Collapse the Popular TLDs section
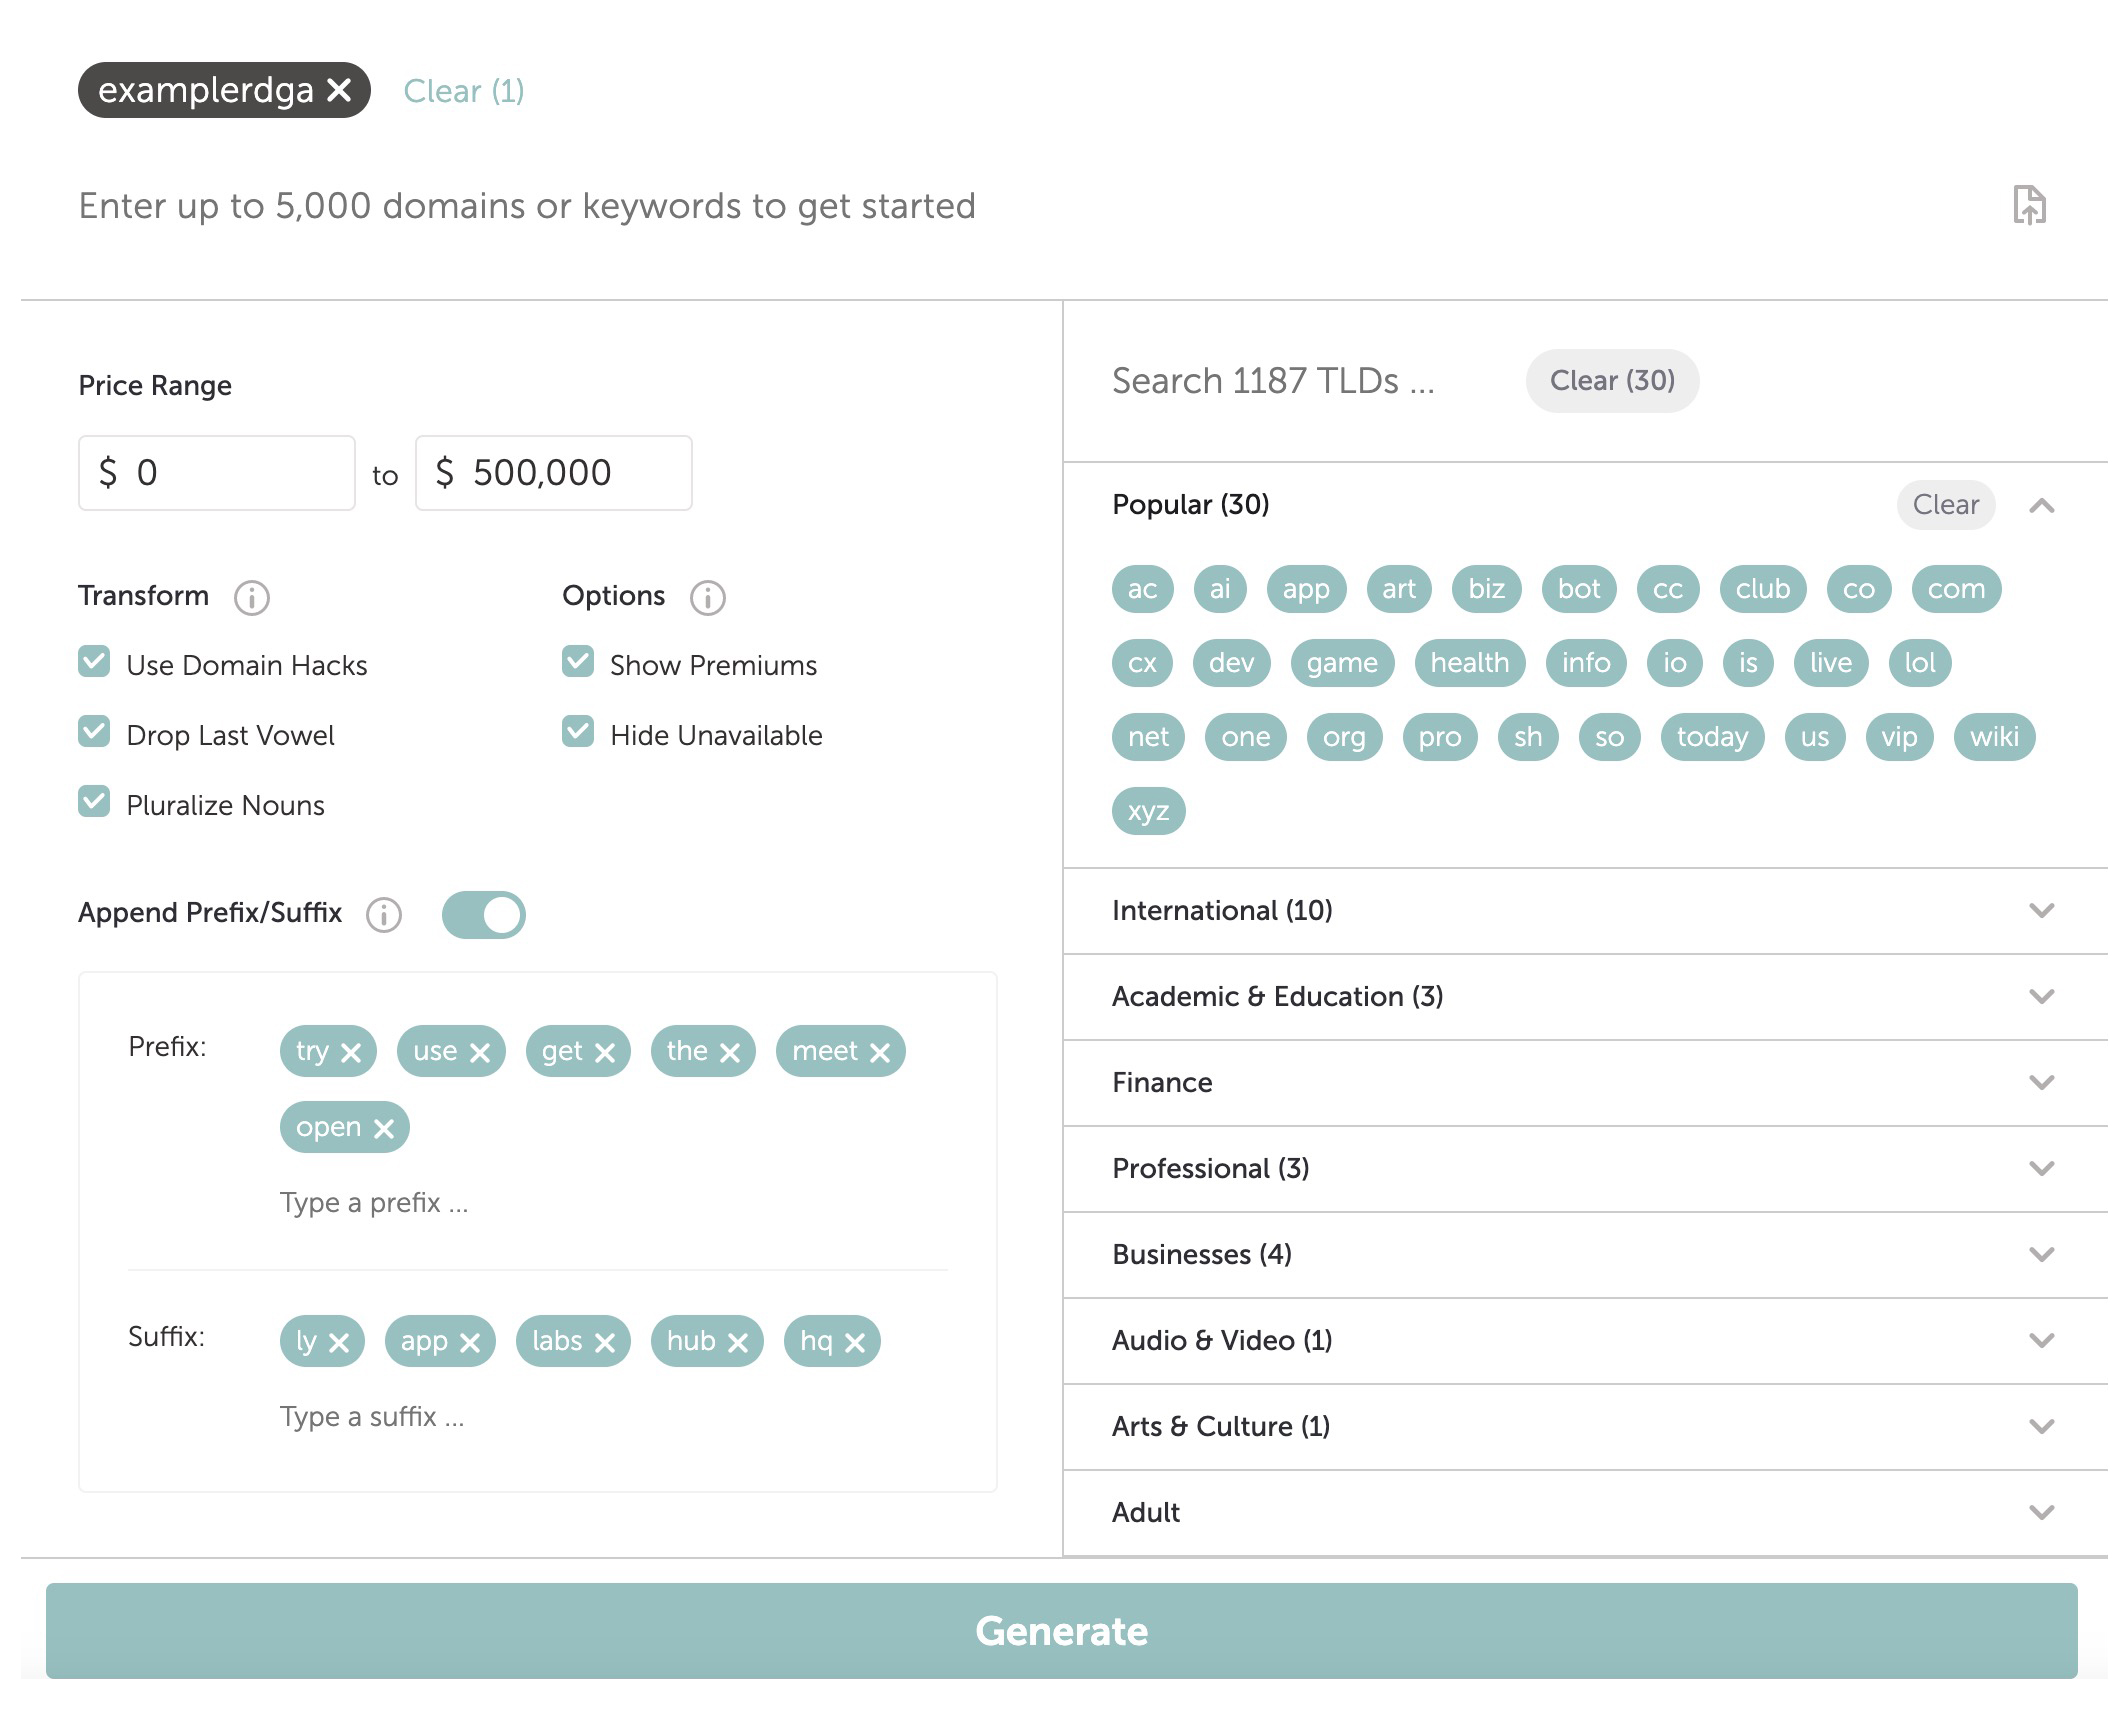 pyautogui.click(x=2041, y=506)
